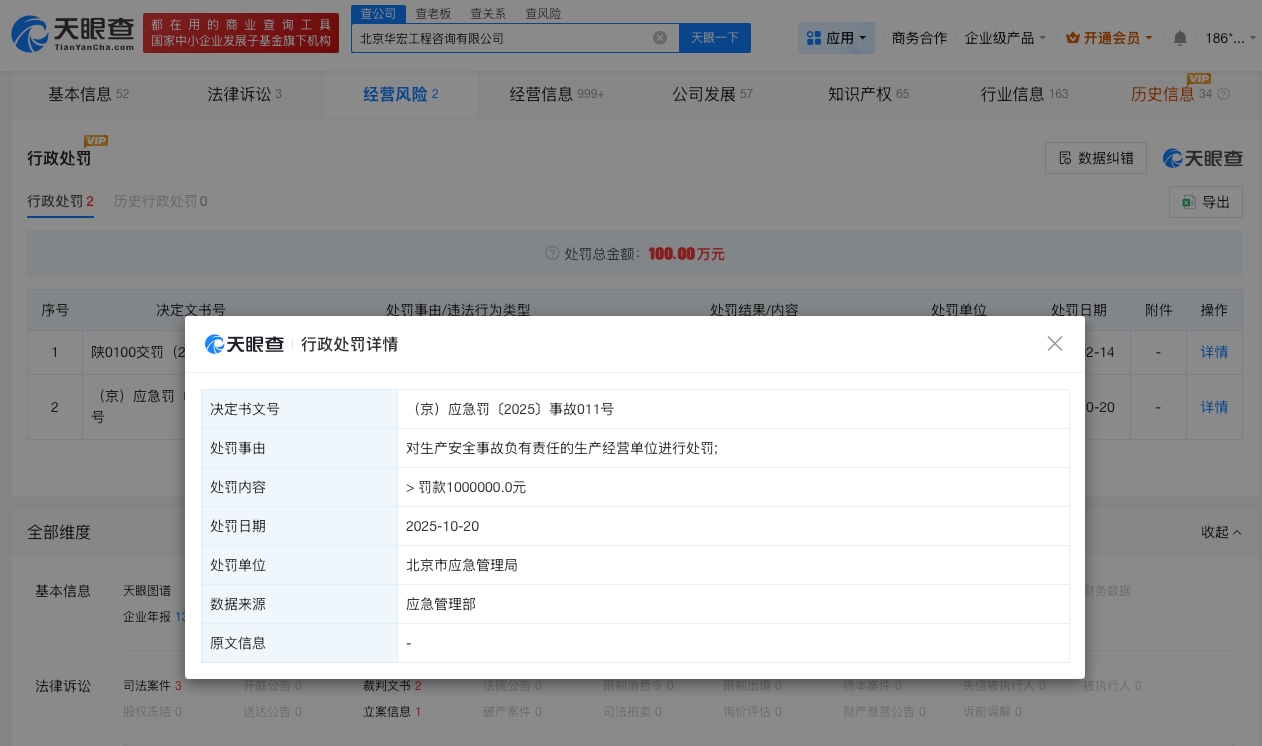
Task: Click the 决定书文号 value in the dialog
Action: (510, 409)
